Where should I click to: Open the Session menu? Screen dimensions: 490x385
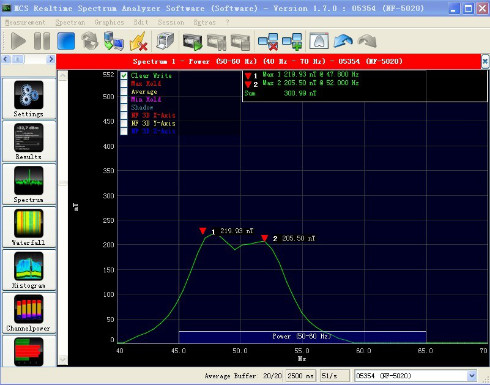pos(171,22)
